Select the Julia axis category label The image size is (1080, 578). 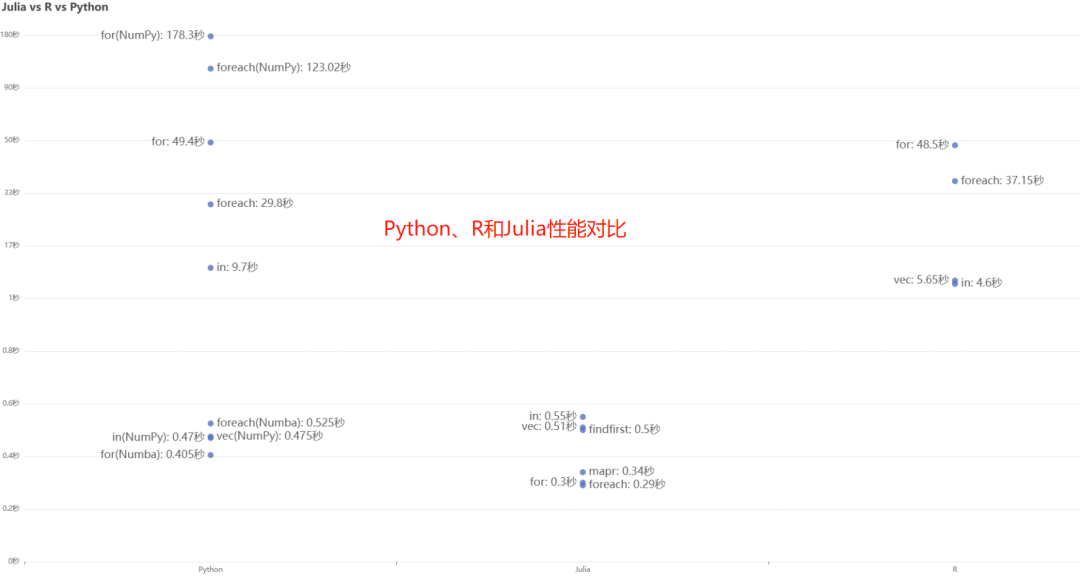pyautogui.click(x=582, y=568)
